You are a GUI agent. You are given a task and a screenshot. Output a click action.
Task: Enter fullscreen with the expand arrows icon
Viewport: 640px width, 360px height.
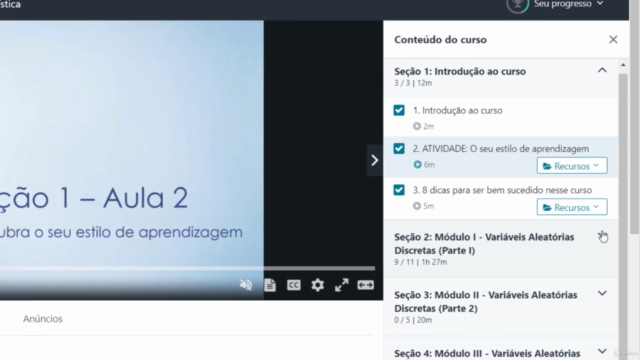tap(342, 285)
